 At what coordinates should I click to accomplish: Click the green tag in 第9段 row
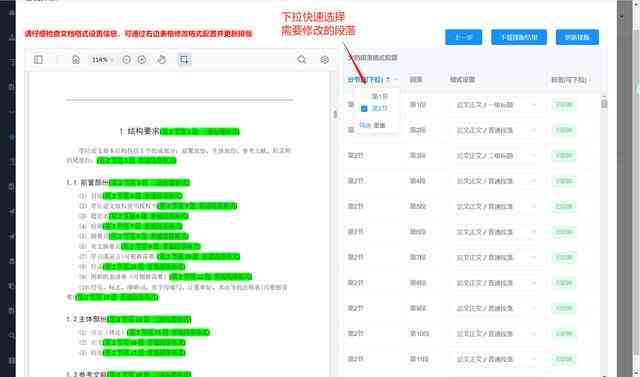point(564,308)
